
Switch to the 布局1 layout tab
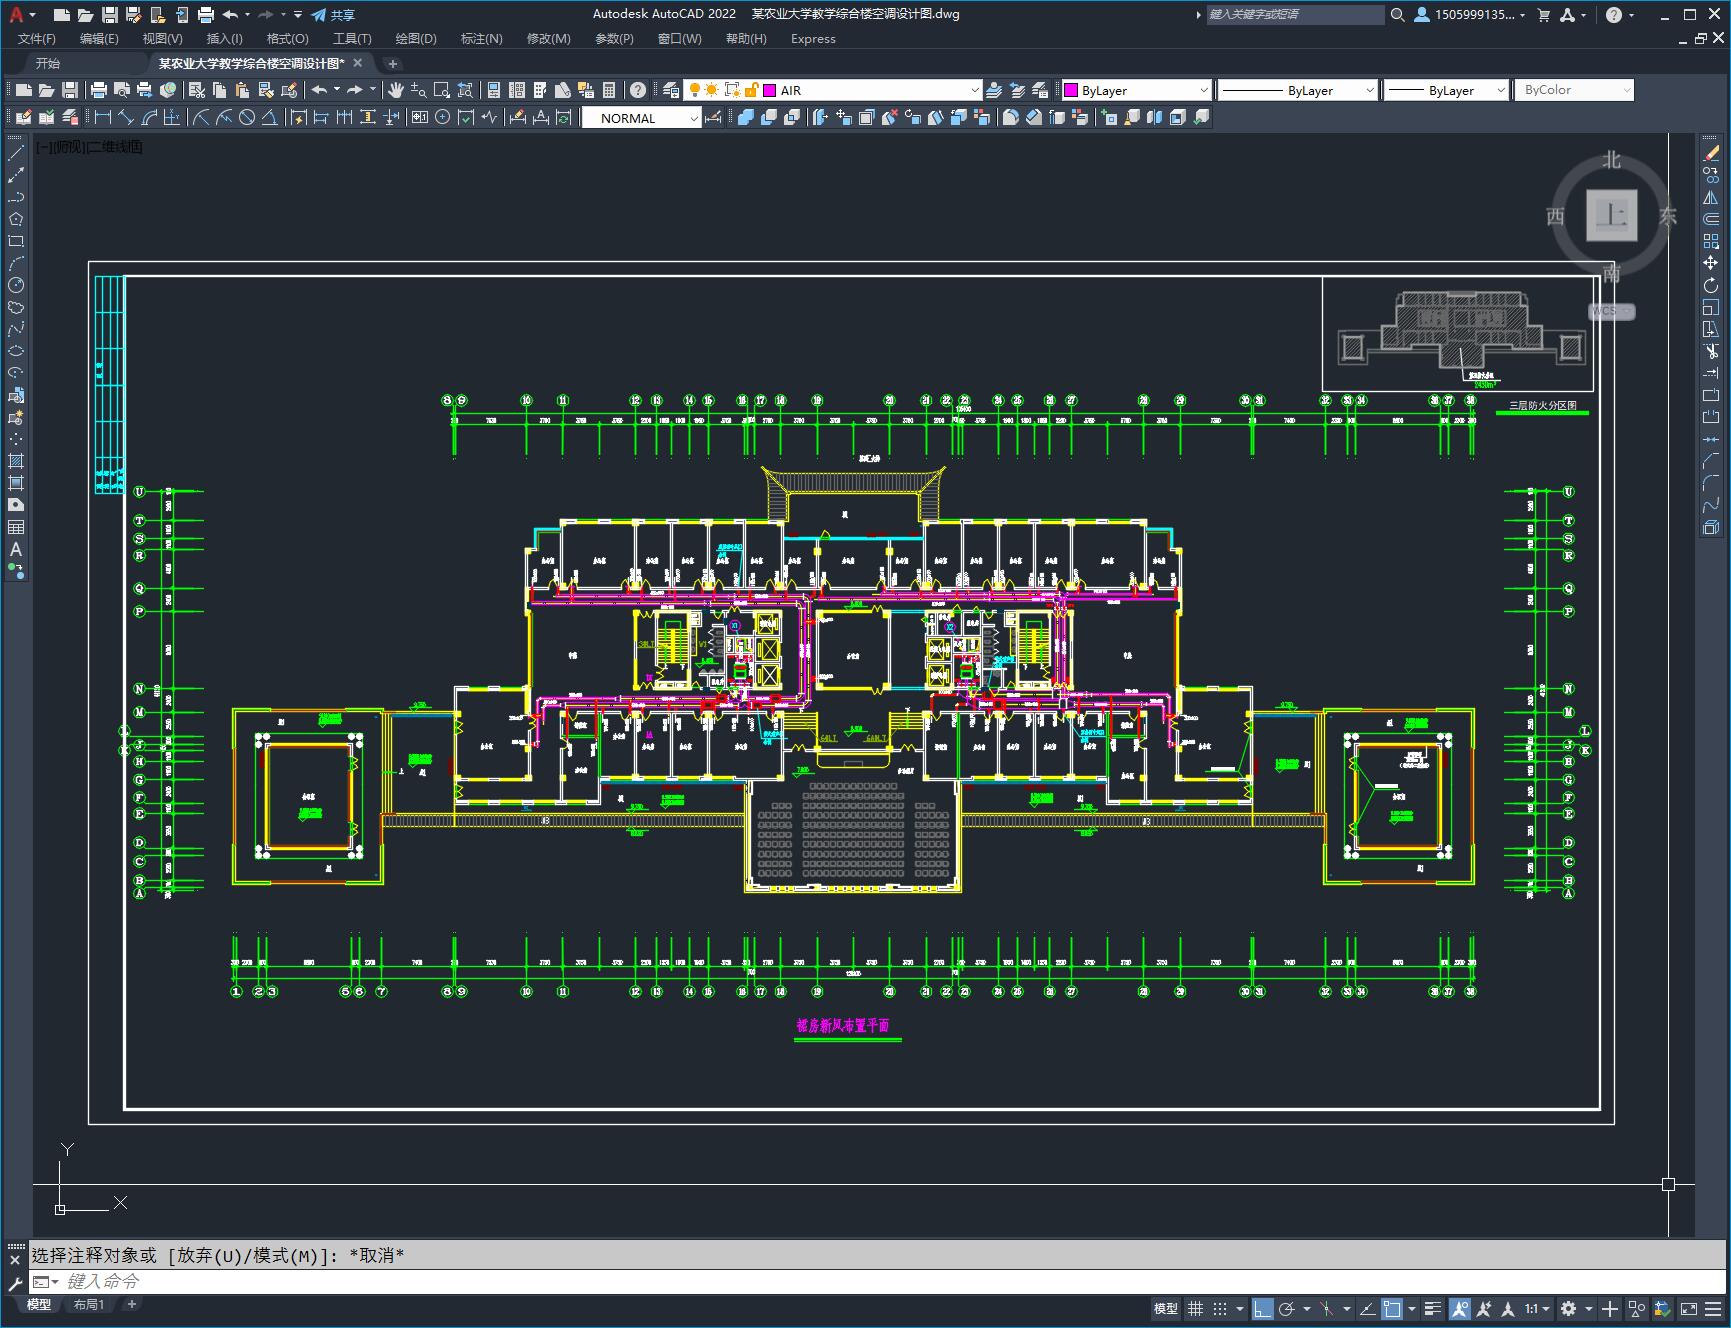pos(89,1304)
